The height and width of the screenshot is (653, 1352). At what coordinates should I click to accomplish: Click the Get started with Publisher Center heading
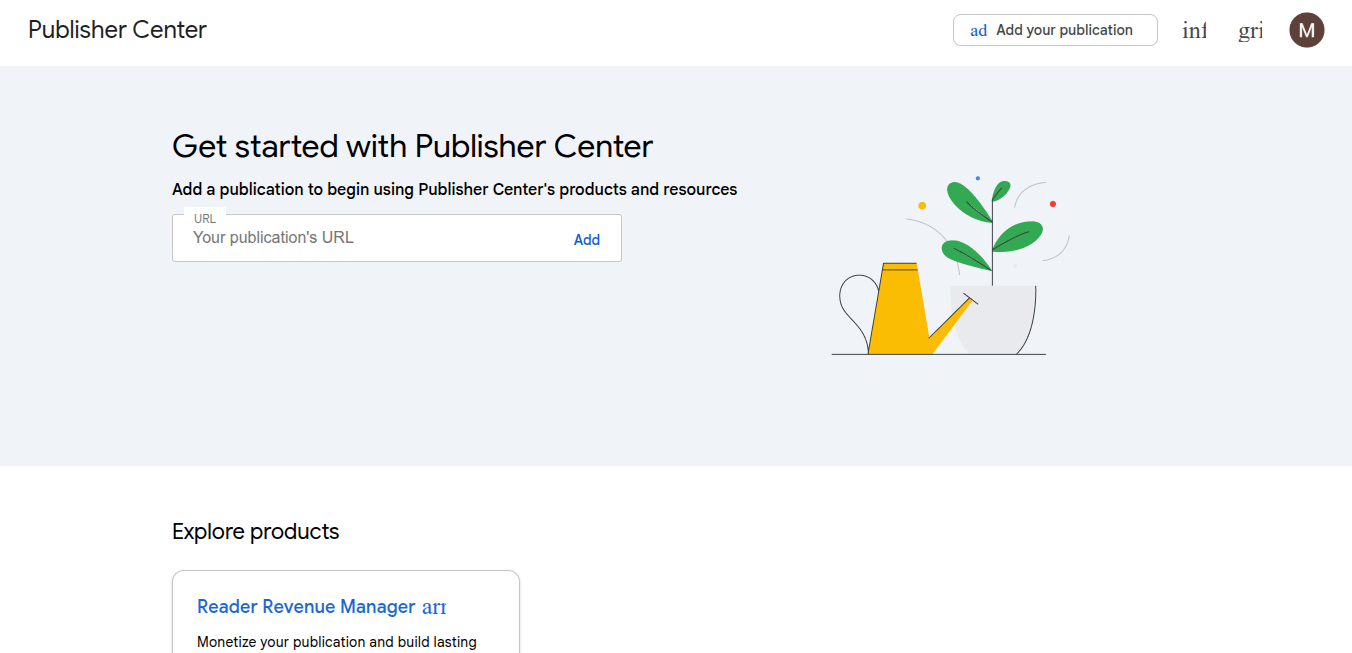(412, 146)
